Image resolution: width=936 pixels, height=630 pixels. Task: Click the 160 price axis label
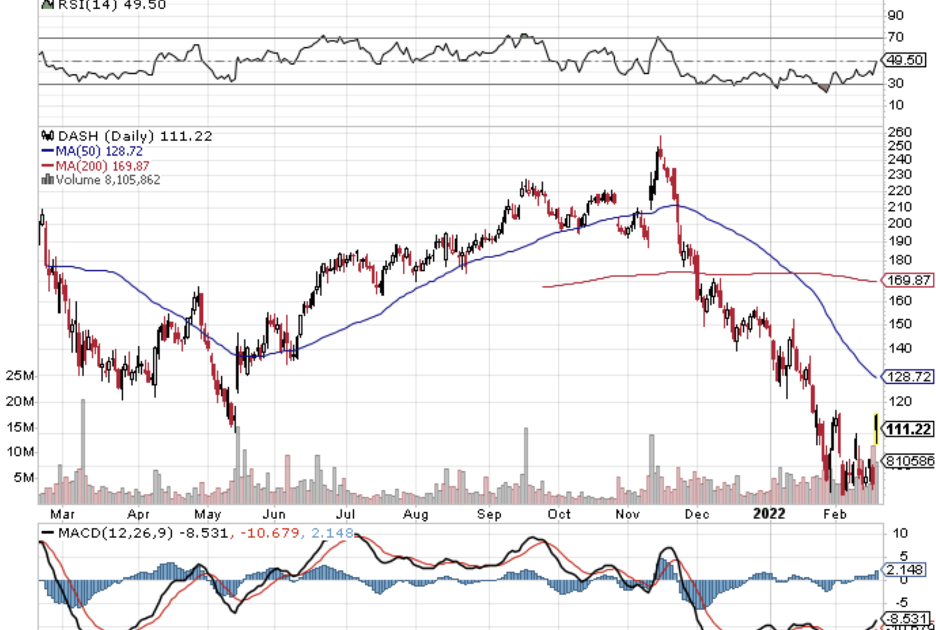[899, 300]
